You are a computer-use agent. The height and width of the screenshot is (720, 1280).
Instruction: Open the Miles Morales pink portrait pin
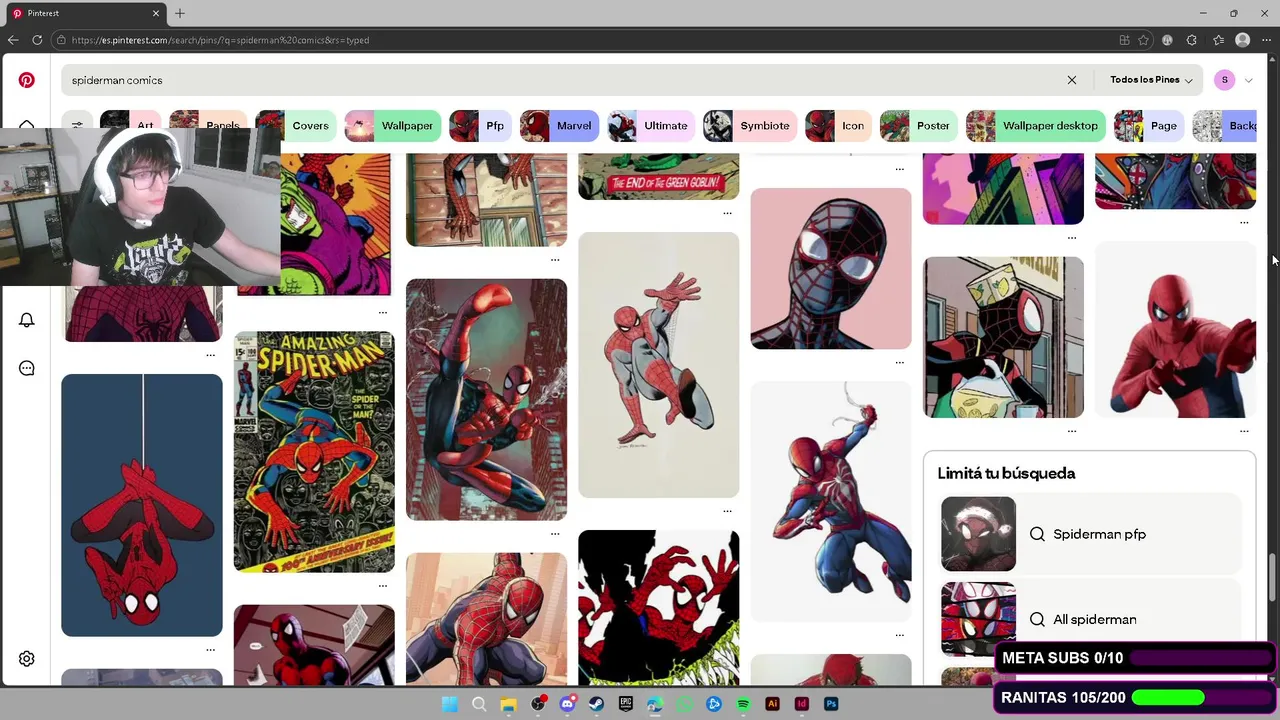coord(831,268)
